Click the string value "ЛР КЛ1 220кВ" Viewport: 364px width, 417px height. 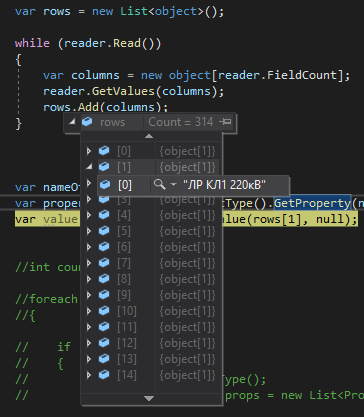click(224, 184)
